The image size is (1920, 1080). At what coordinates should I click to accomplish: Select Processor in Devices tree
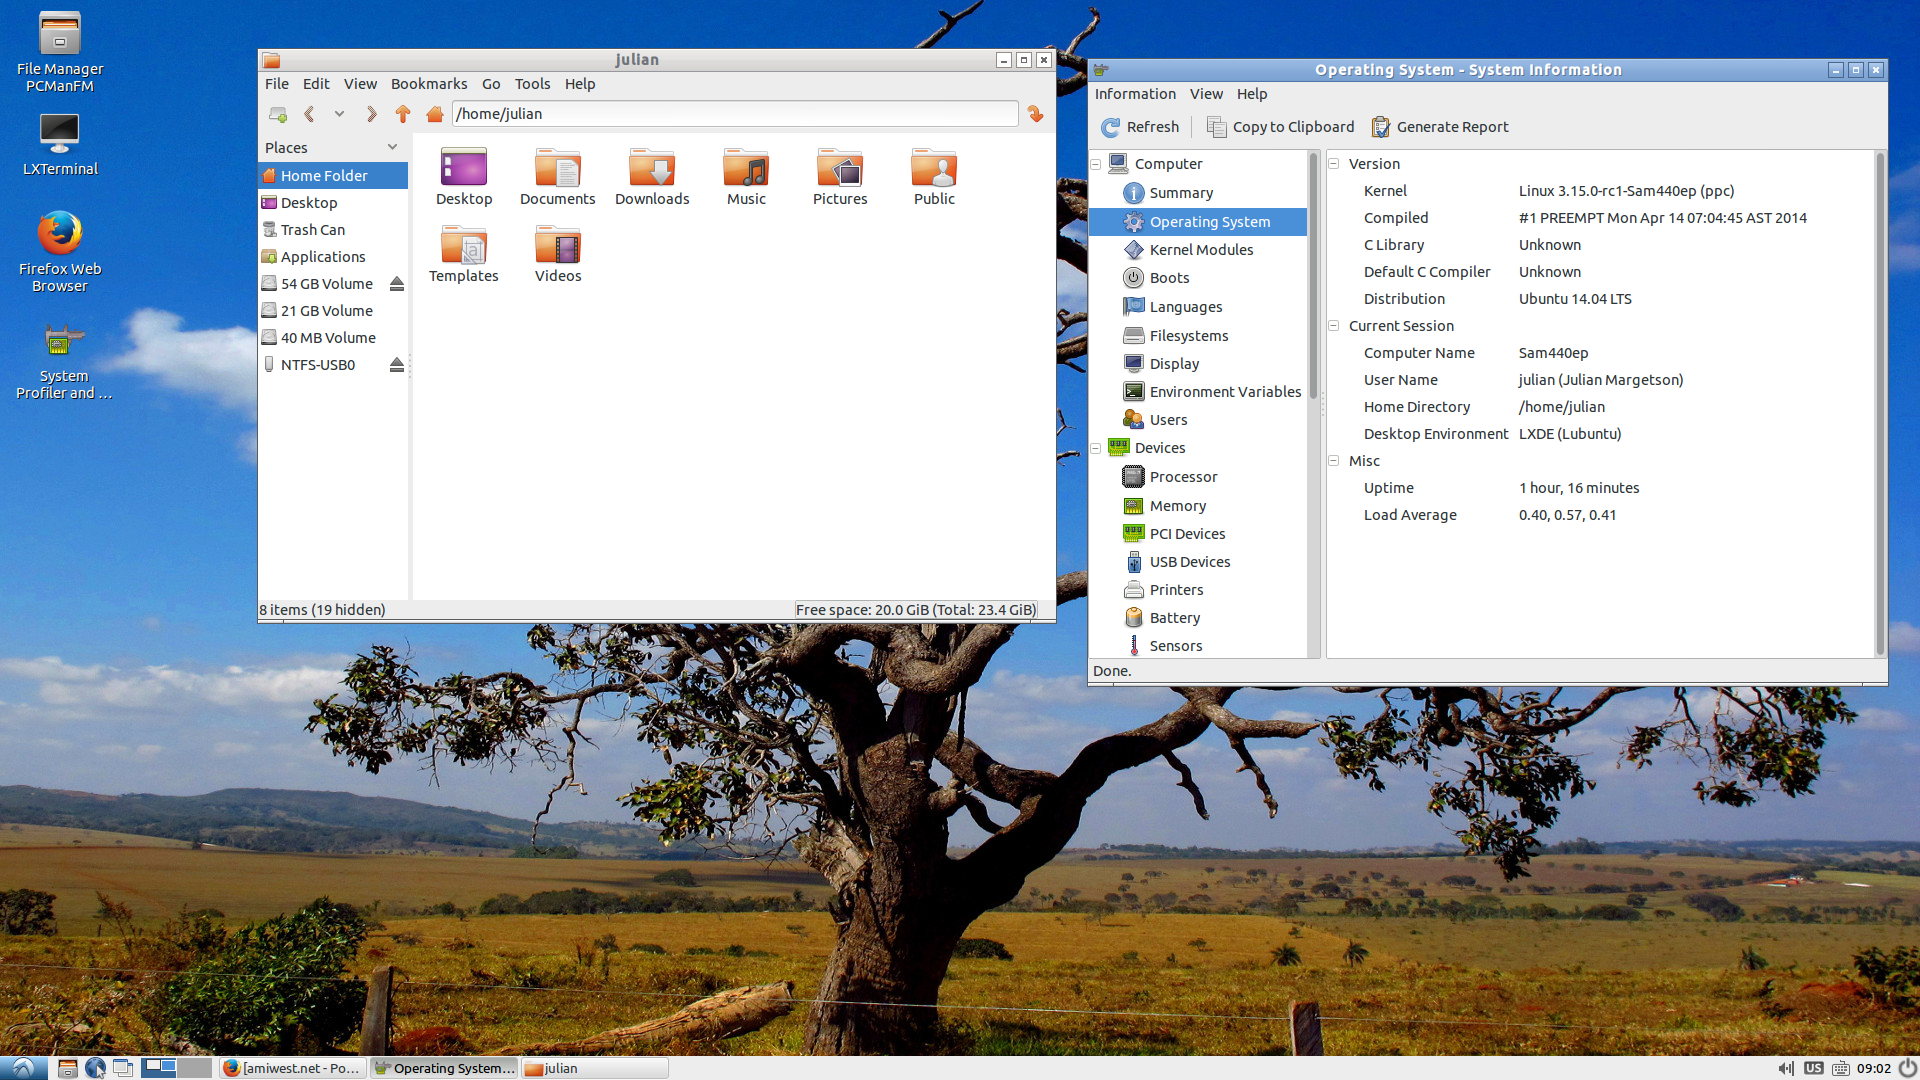pos(1183,477)
